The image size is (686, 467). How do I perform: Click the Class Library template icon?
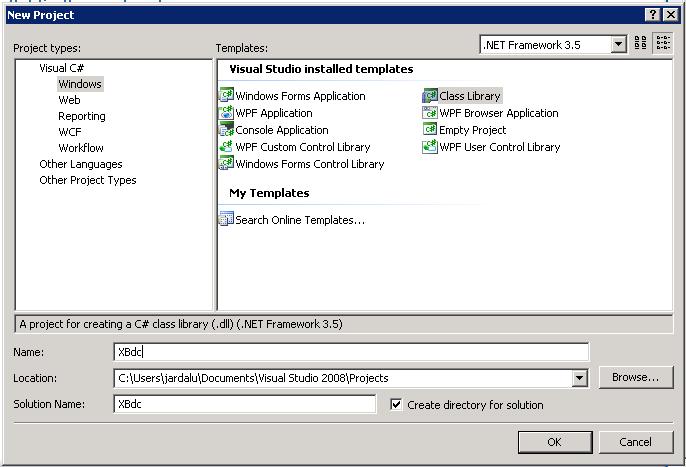(x=430, y=95)
